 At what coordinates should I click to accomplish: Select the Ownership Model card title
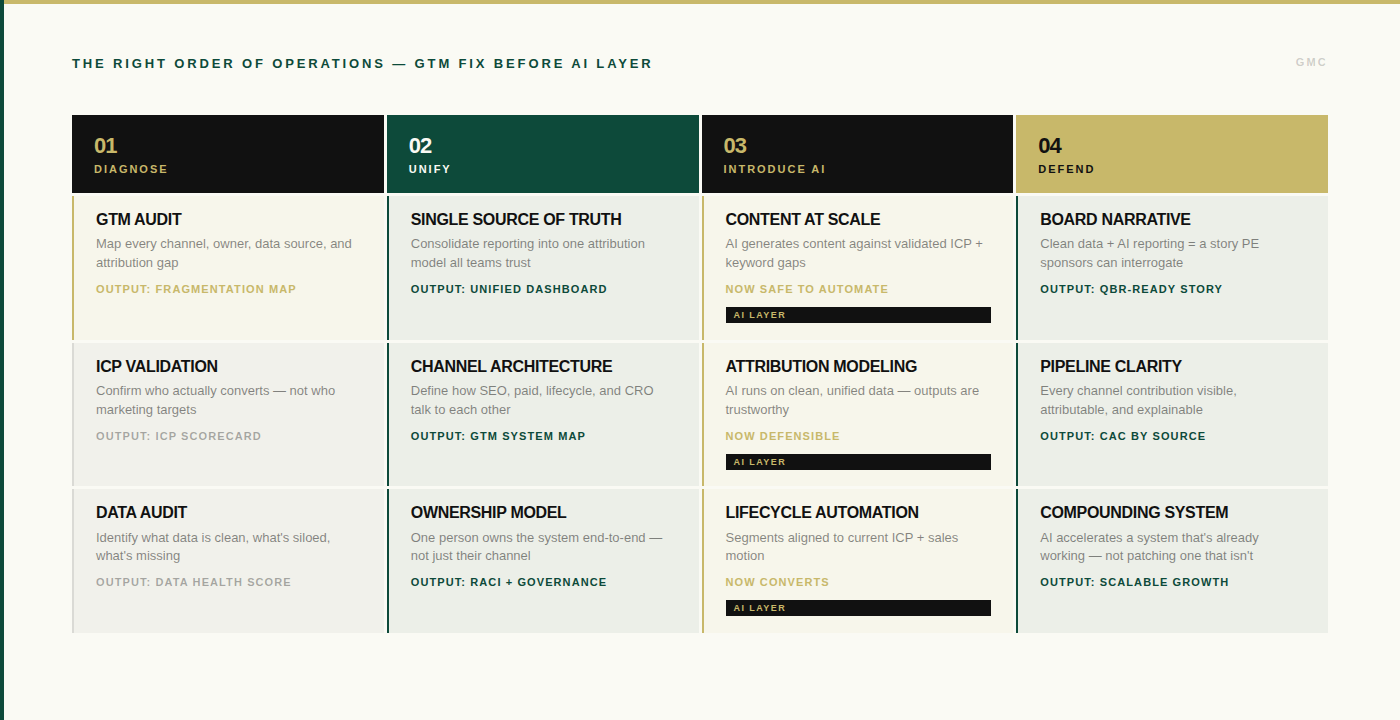click(488, 512)
